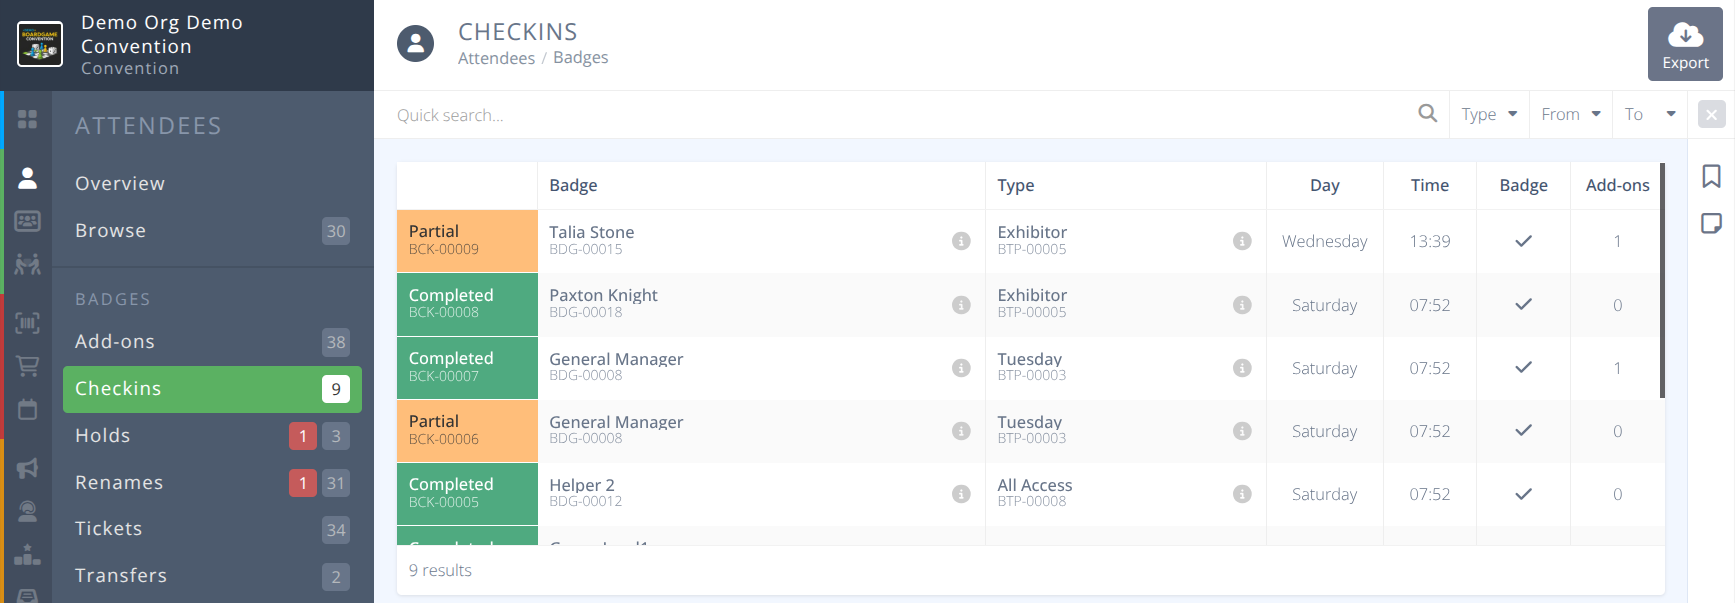This screenshot has width=1735, height=603.
Task: Open the badge ID card sidebar icon
Action: 28,221
